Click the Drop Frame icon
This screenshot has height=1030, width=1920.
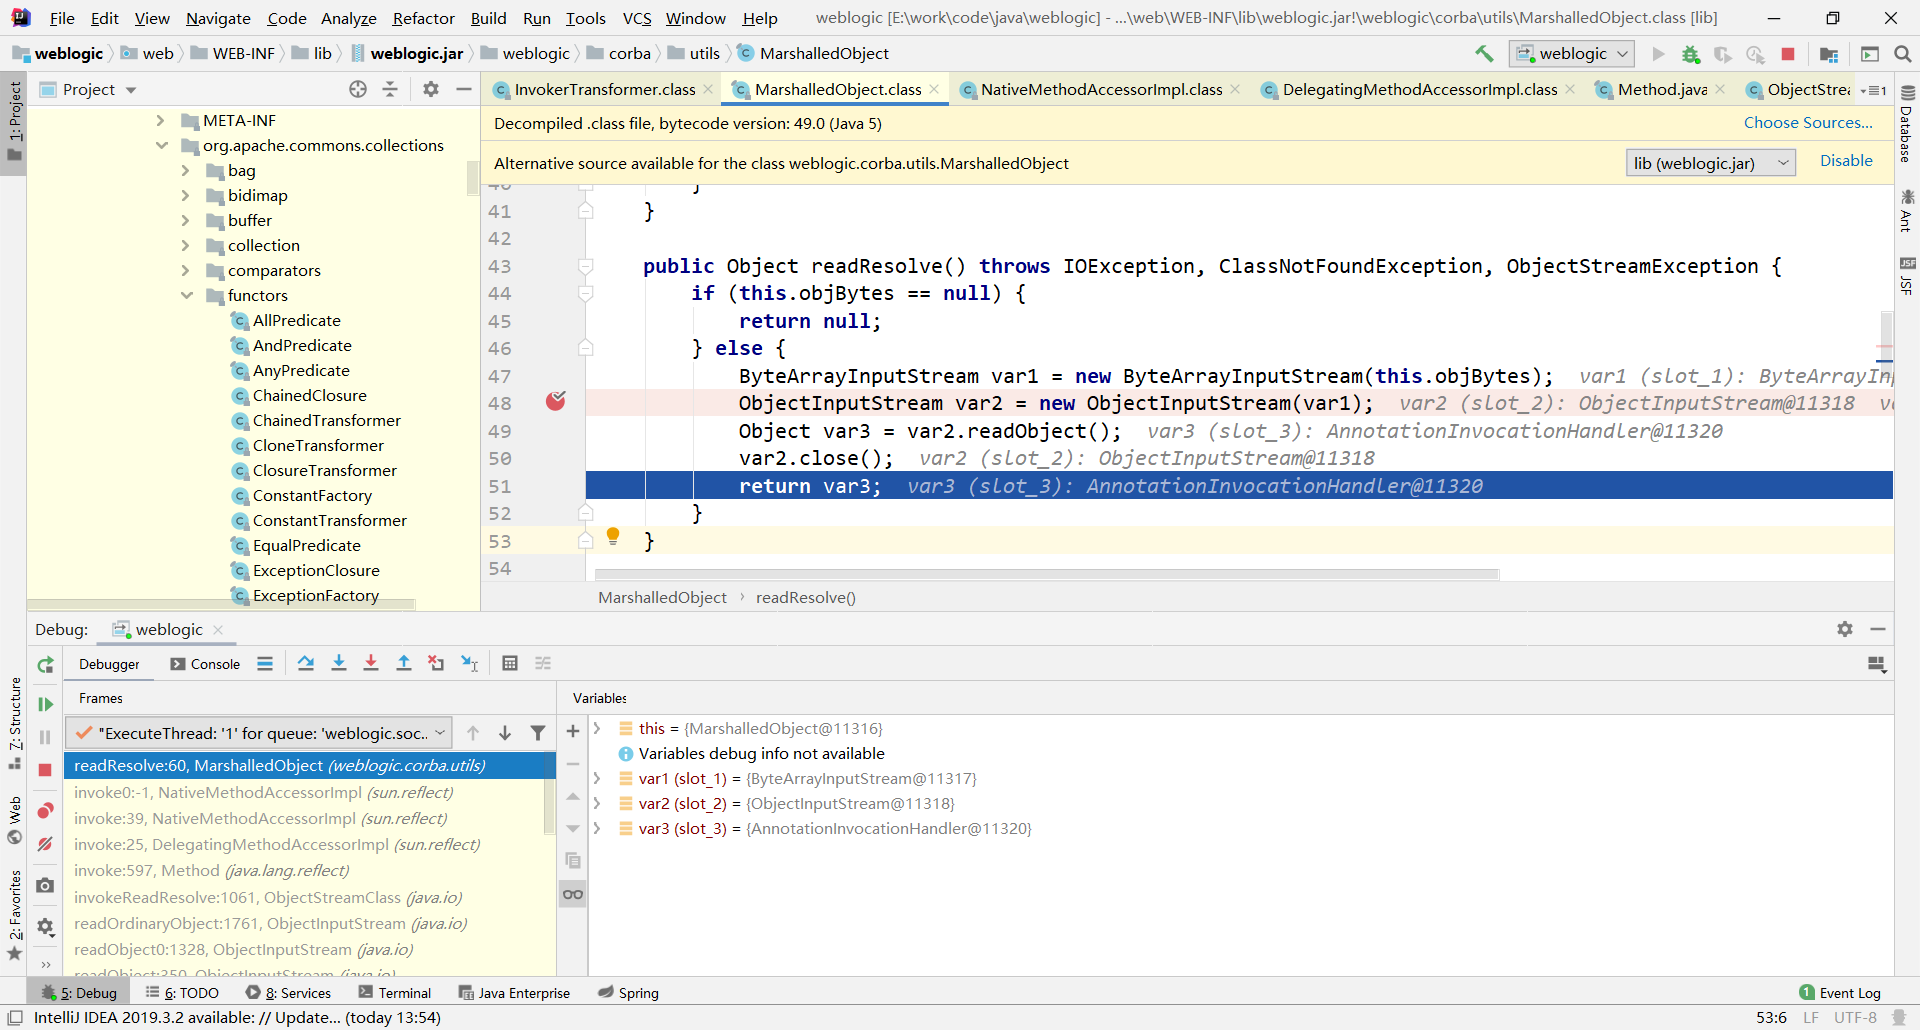(x=436, y=663)
